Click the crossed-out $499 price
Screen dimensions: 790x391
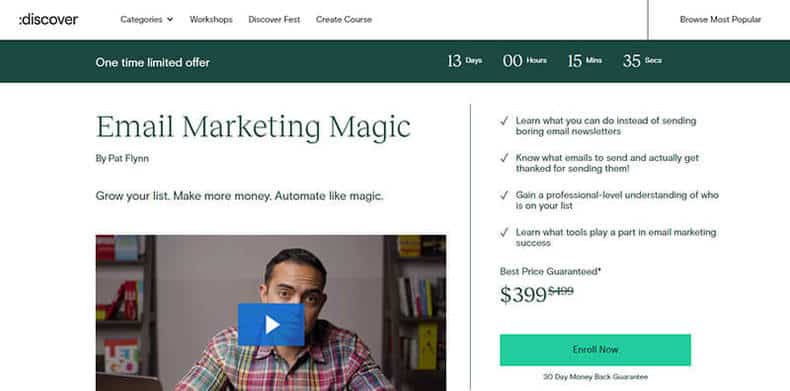point(561,291)
